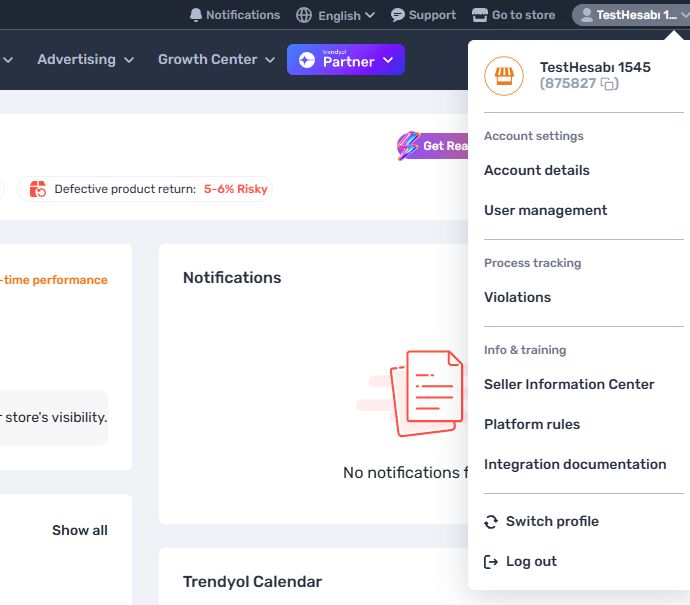Select User management from the menu
Image resolution: width=690 pixels, height=605 pixels.
[x=545, y=210]
